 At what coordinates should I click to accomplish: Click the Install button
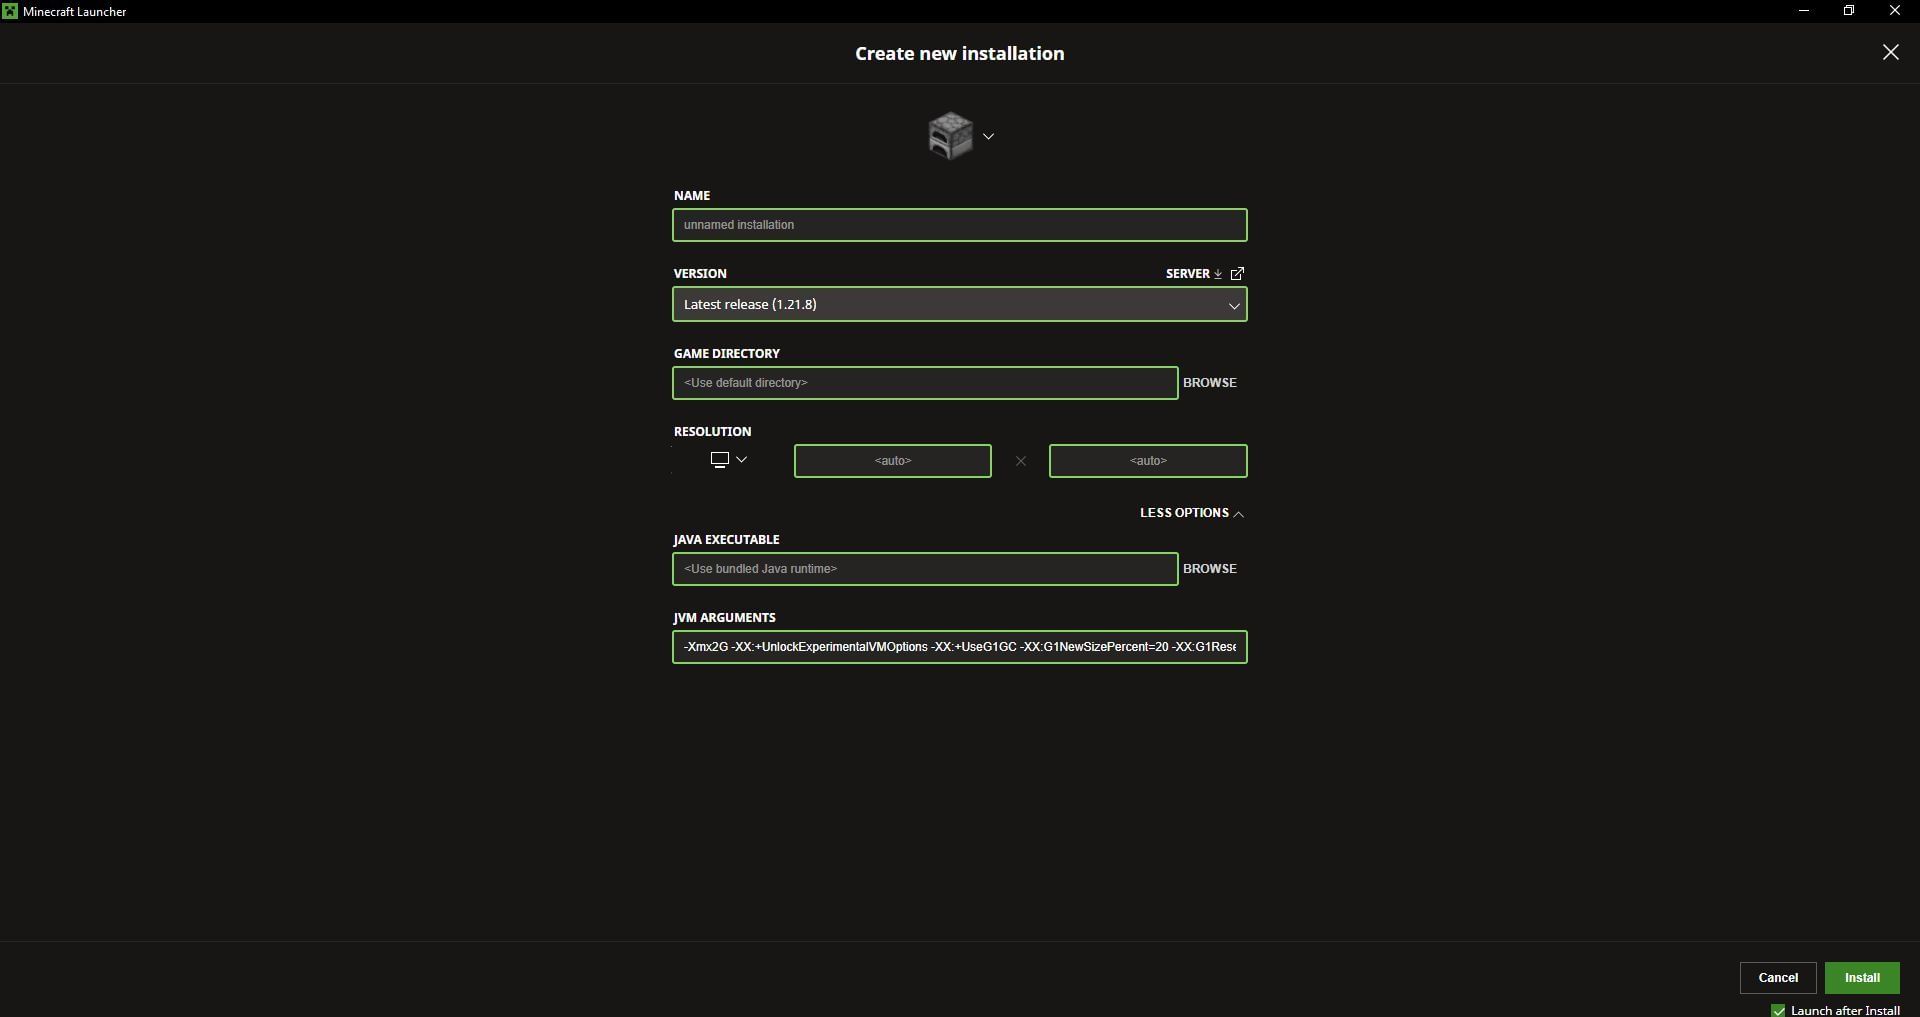point(1862,978)
